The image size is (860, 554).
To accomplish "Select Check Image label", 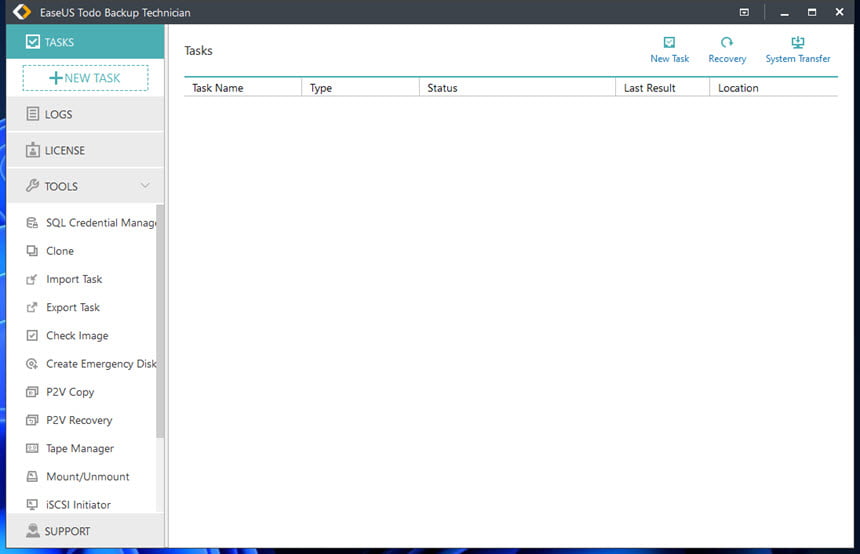I will [x=77, y=336].
